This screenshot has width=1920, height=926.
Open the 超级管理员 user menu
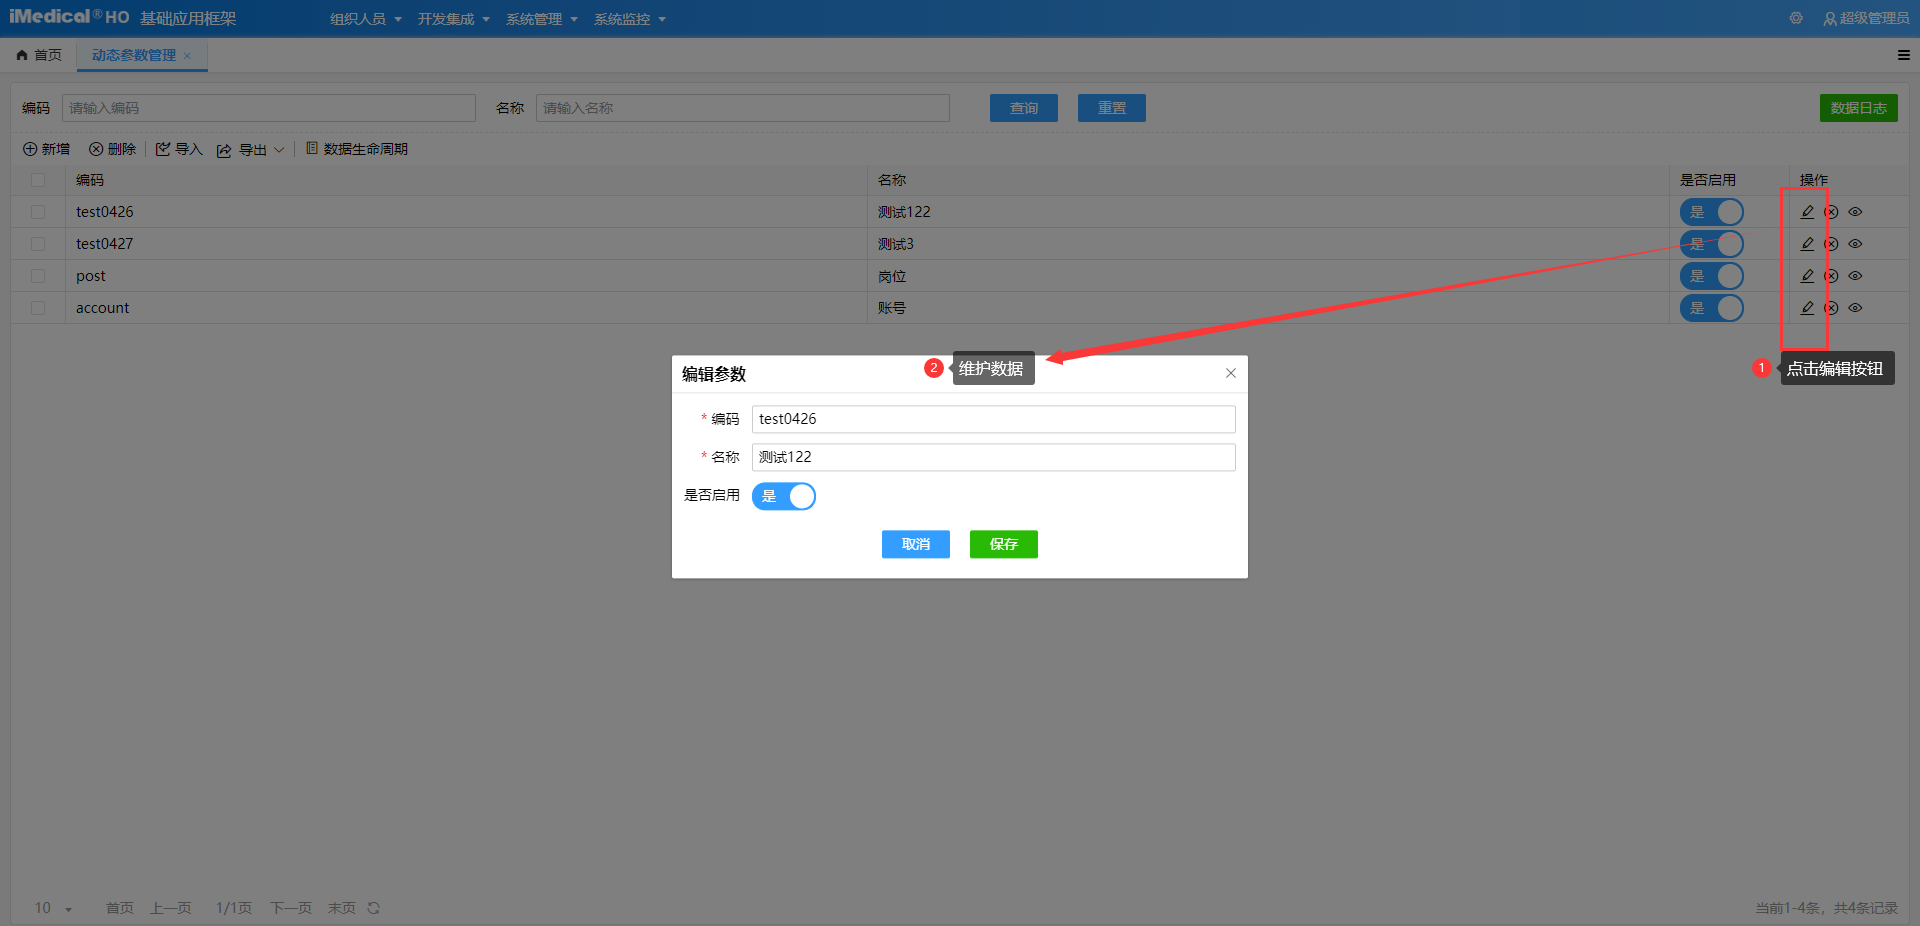tap(1866, 18)
